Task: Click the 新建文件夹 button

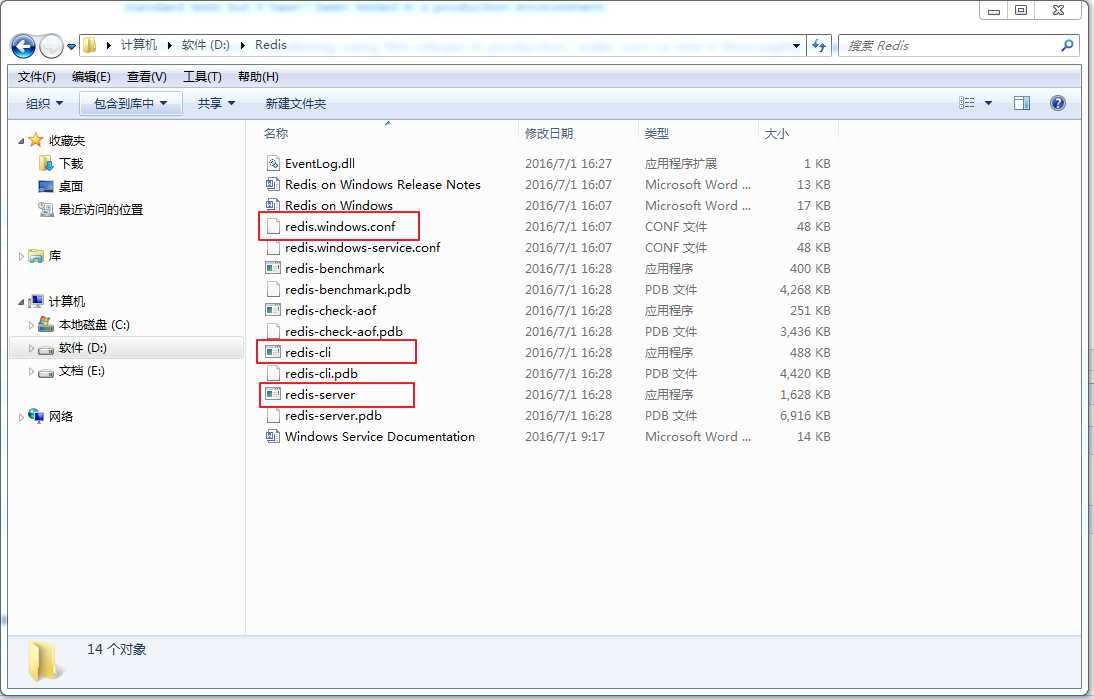Action: [296, 103]
